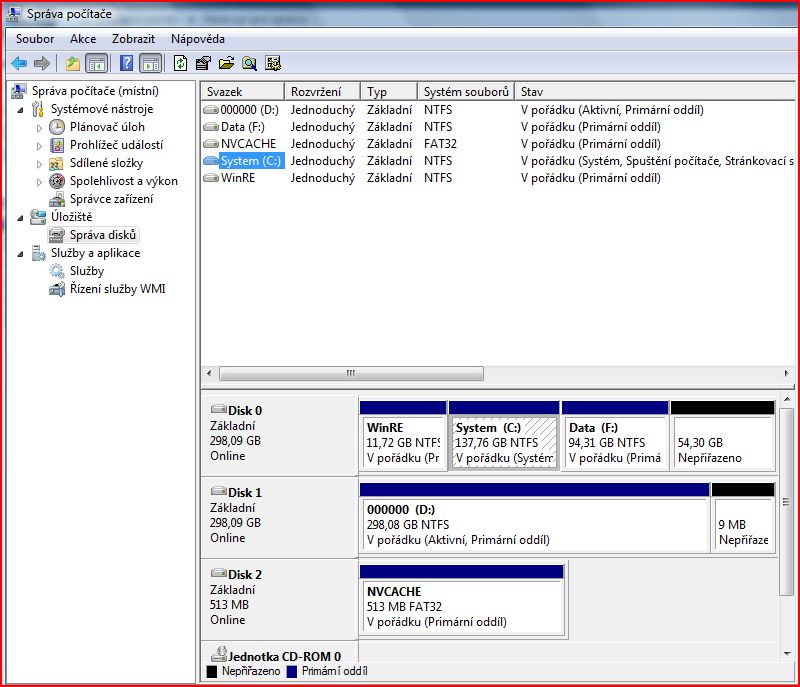The image size is (800, 687).
Task: Open the Zobrazit menu
Action: [133, 38]
